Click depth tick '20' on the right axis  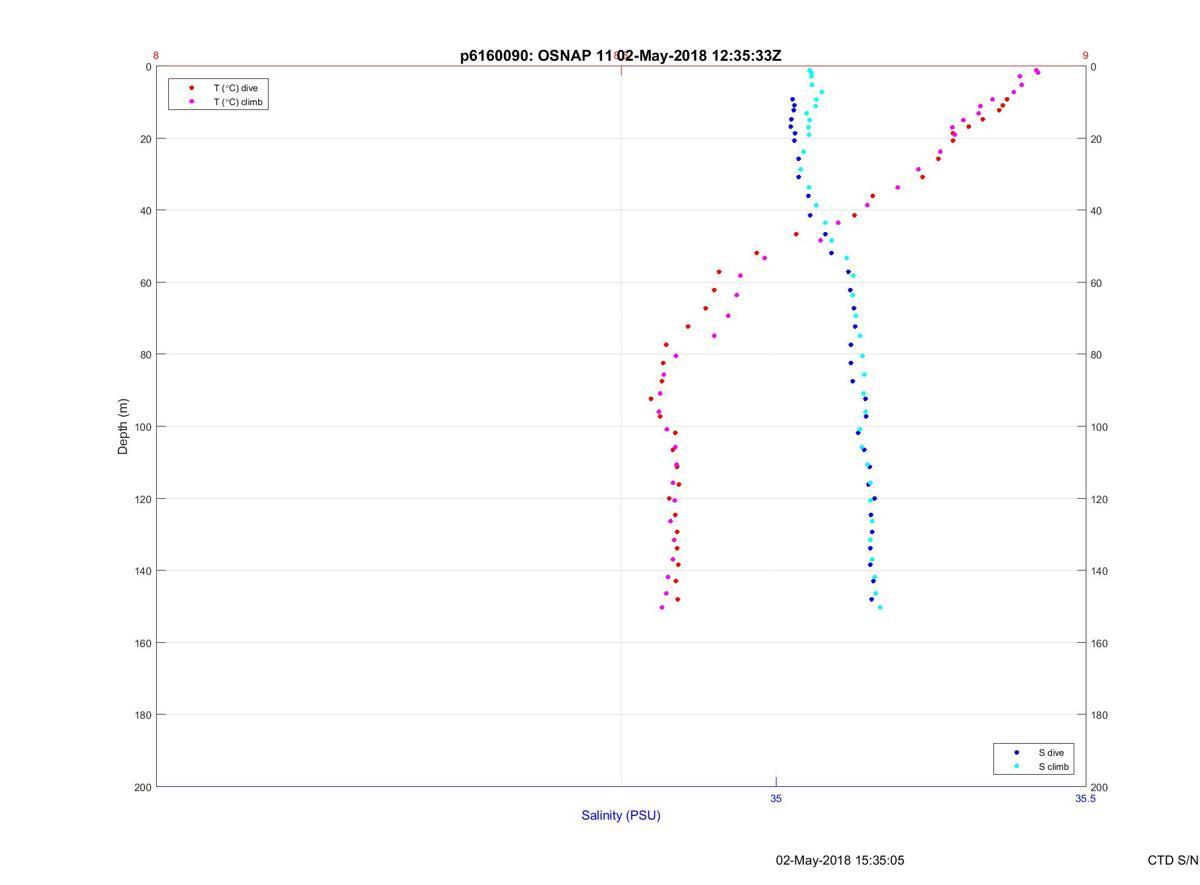tap(1096, 139)
